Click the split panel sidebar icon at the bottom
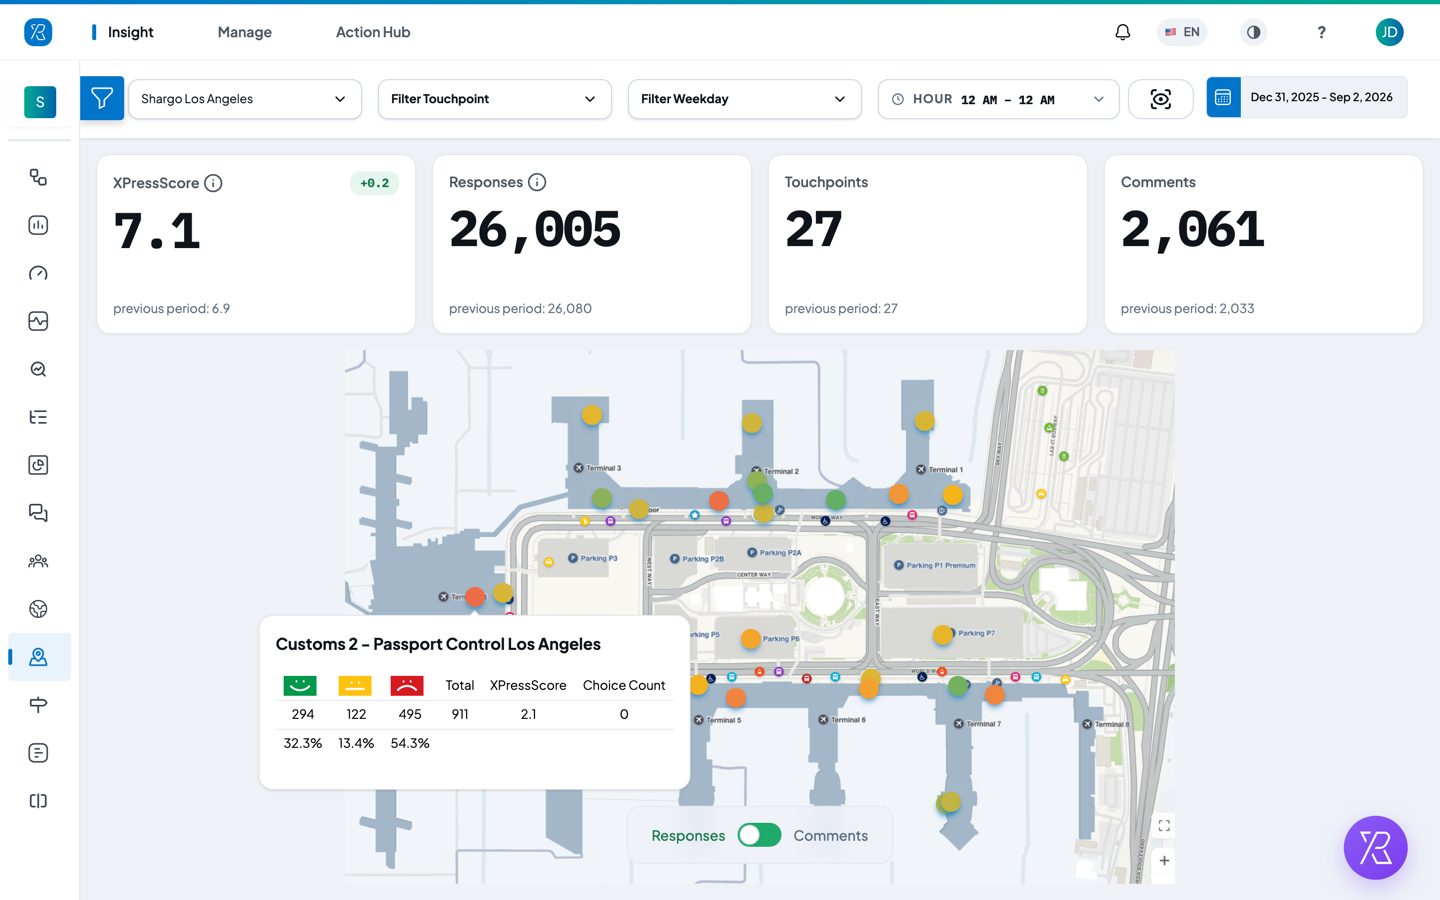 coord(38,801)
